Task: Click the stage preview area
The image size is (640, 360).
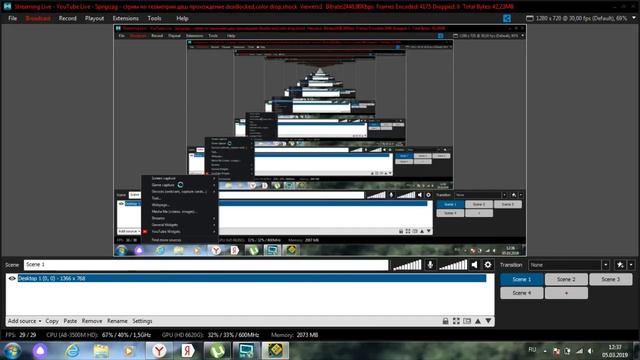Action: (x=320, y=140)
